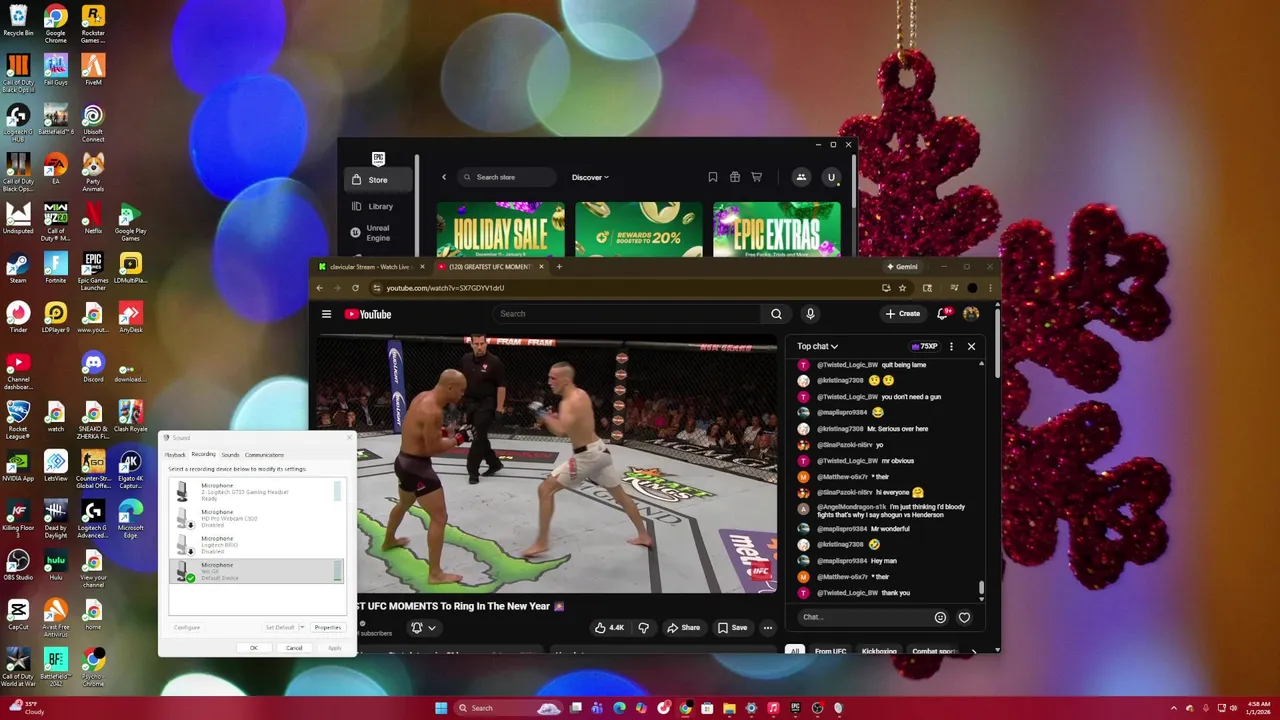This screenshot has width=1280, height=720.
Task: Like the UFC video
Action: [x=609, y=628]
